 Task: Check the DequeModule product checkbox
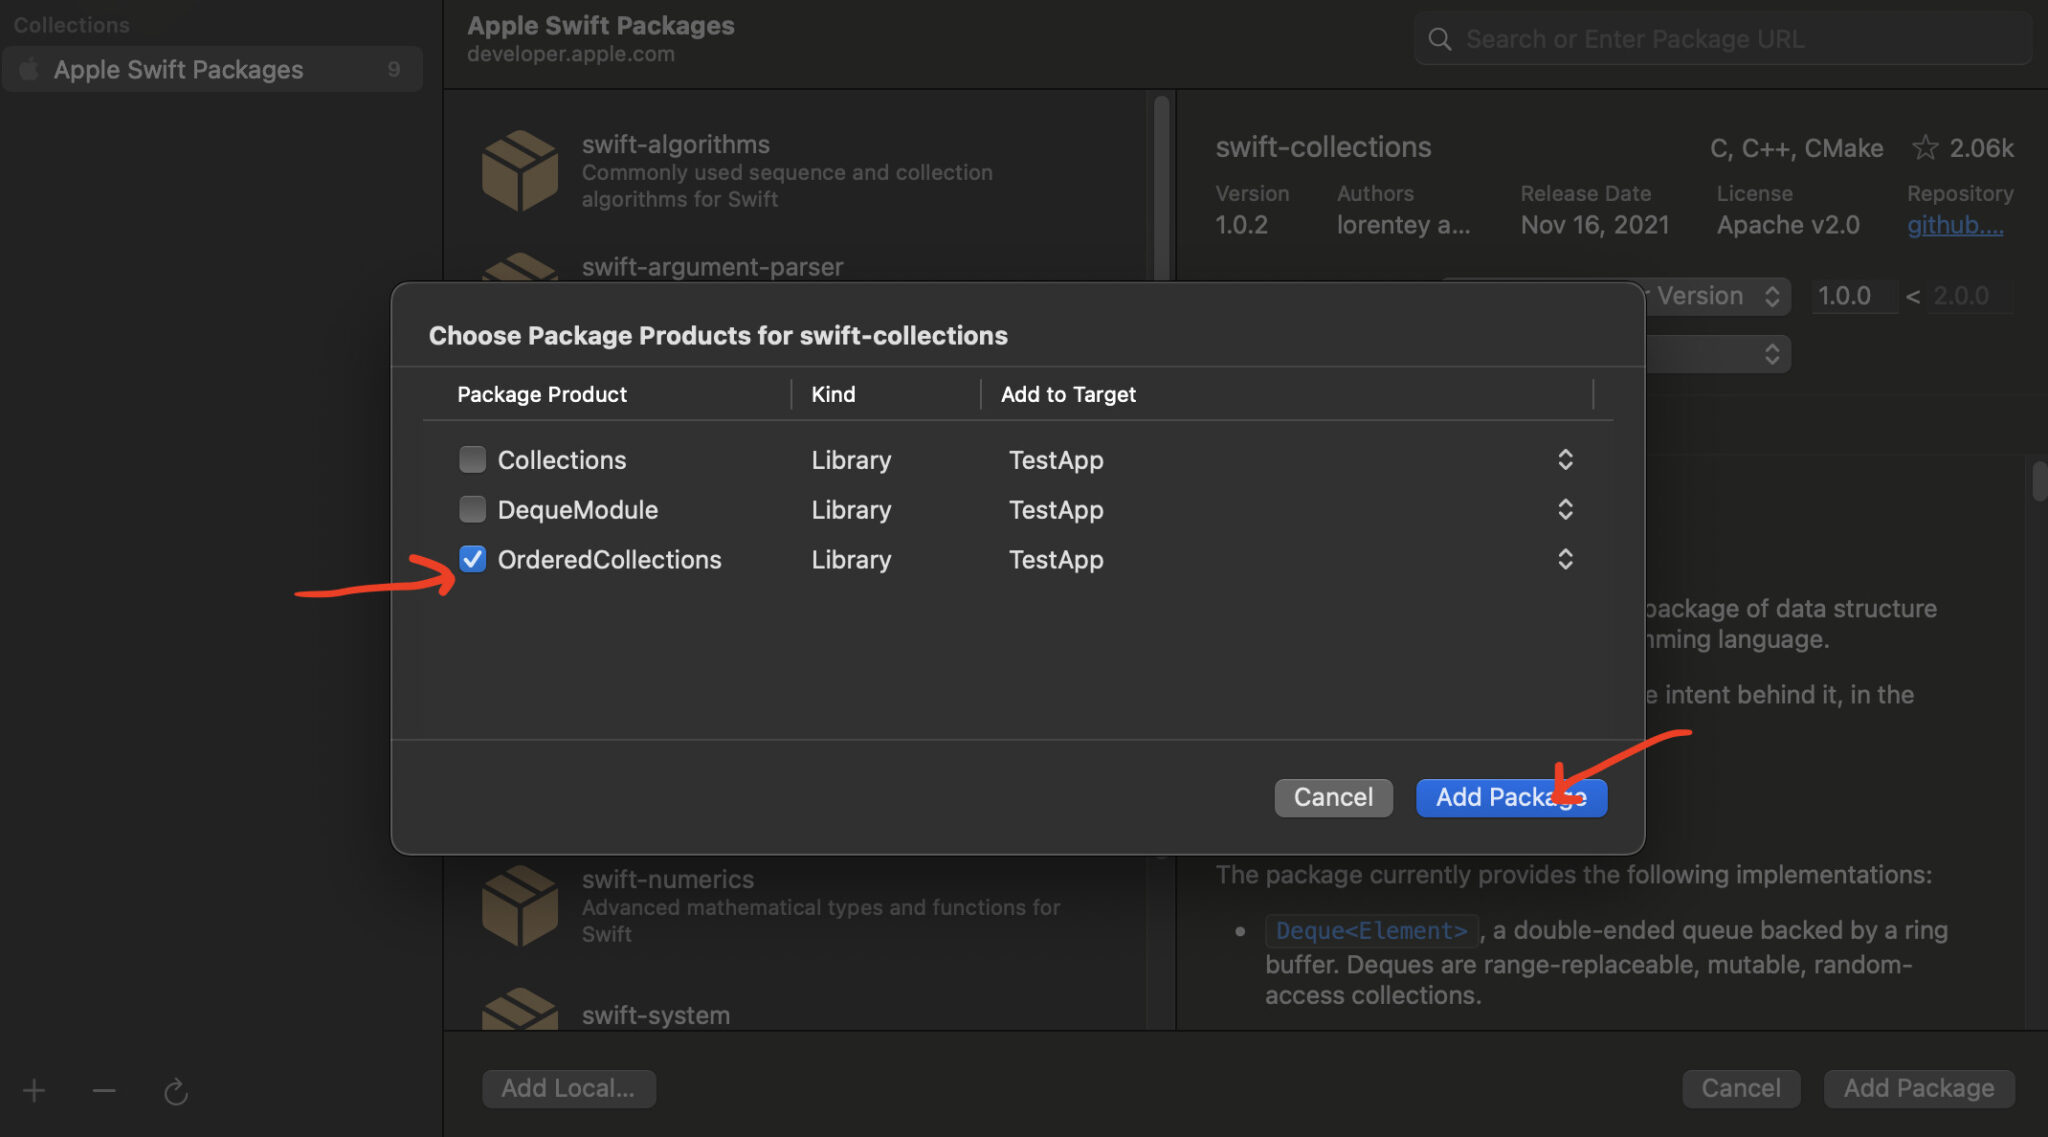pyautogui.click(x=472, y=509)
